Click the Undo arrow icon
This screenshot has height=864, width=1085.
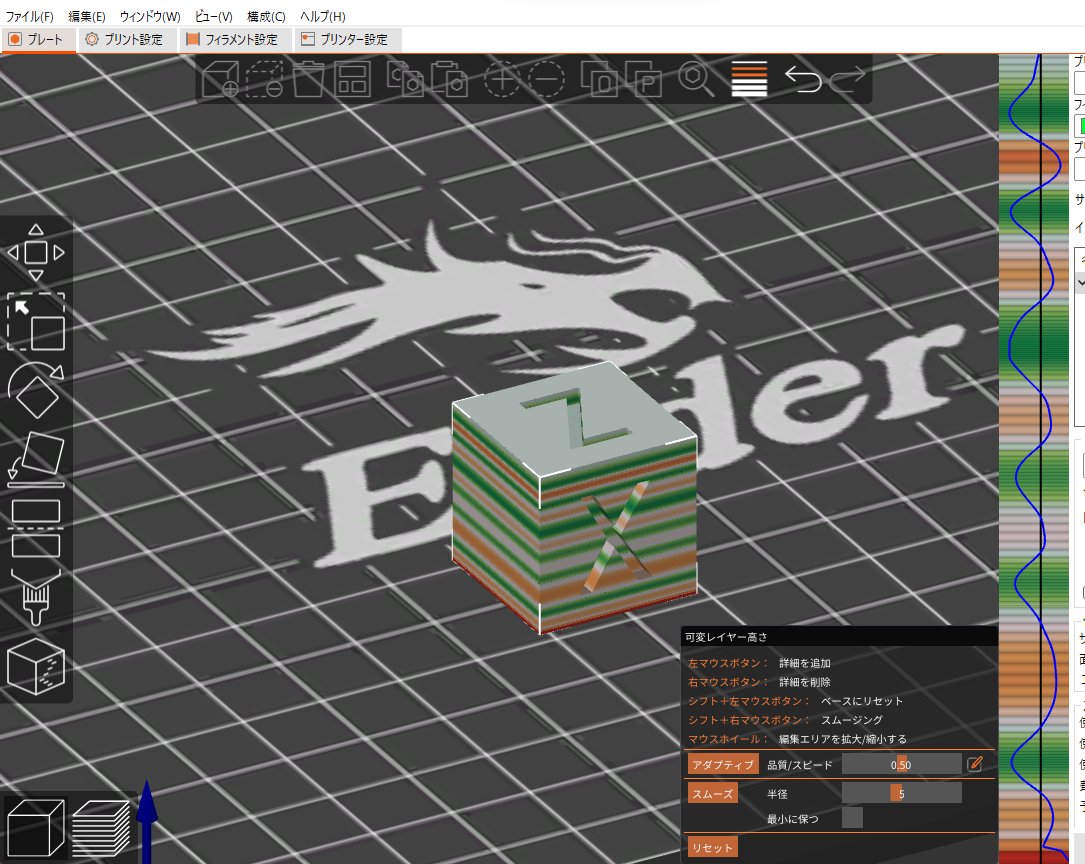coord(803,79)
